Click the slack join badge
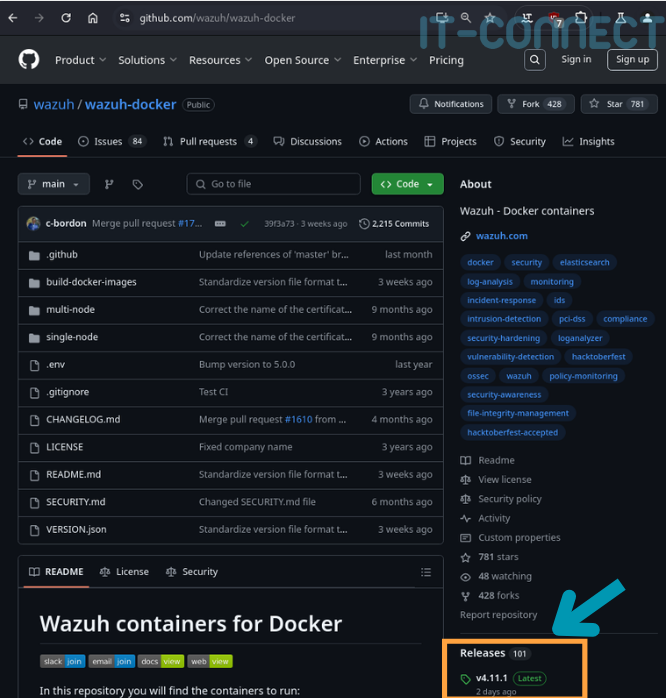This screenshot has width=666, height=698. pyautogui.click(x=62, y=661)
